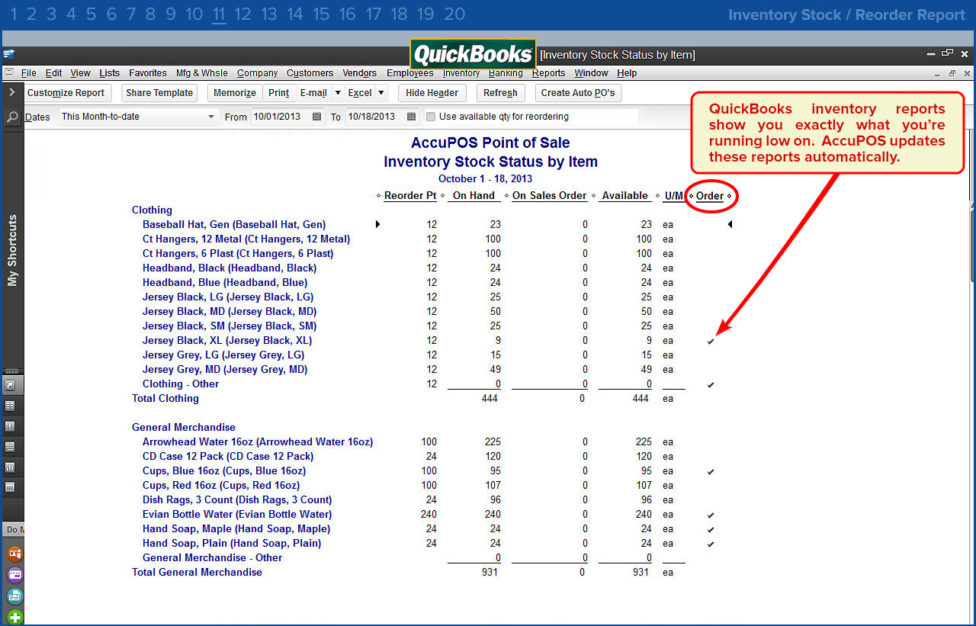Image resolution: width=976 pixels, height=626 pixels.
Task: Click the Print button
Action: (278, 93)
